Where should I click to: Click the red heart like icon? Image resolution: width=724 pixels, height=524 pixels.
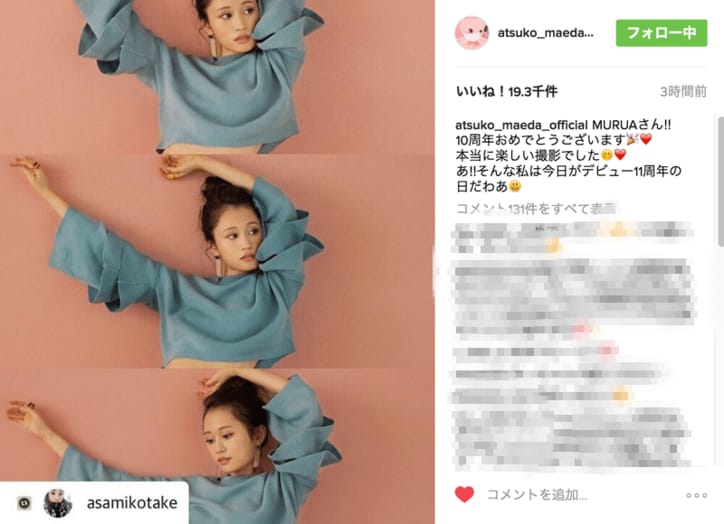(x=465, y=494)
